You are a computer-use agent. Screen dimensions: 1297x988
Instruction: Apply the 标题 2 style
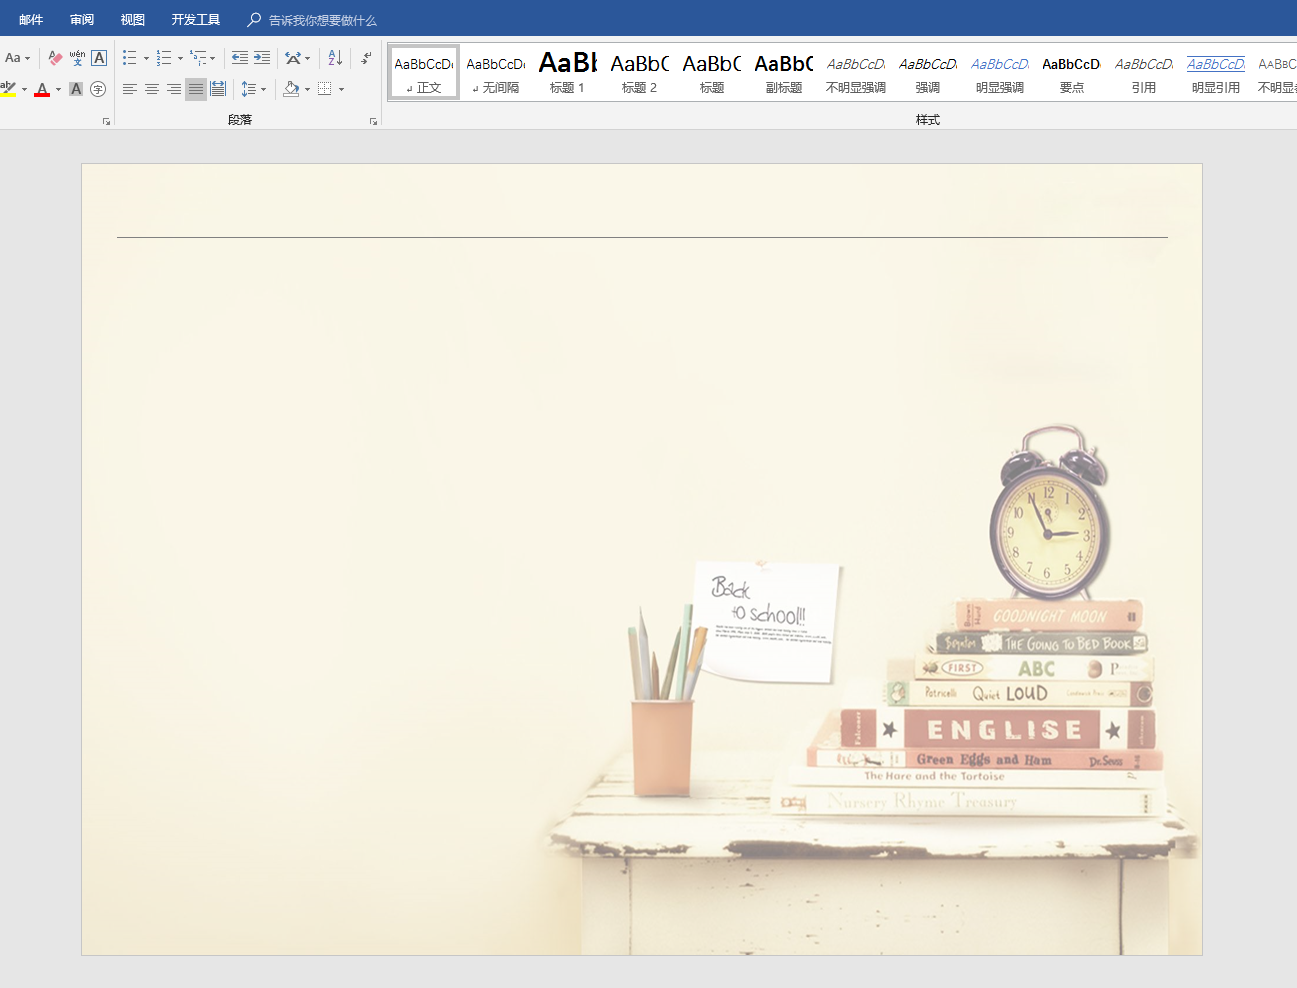coord(640,73)
